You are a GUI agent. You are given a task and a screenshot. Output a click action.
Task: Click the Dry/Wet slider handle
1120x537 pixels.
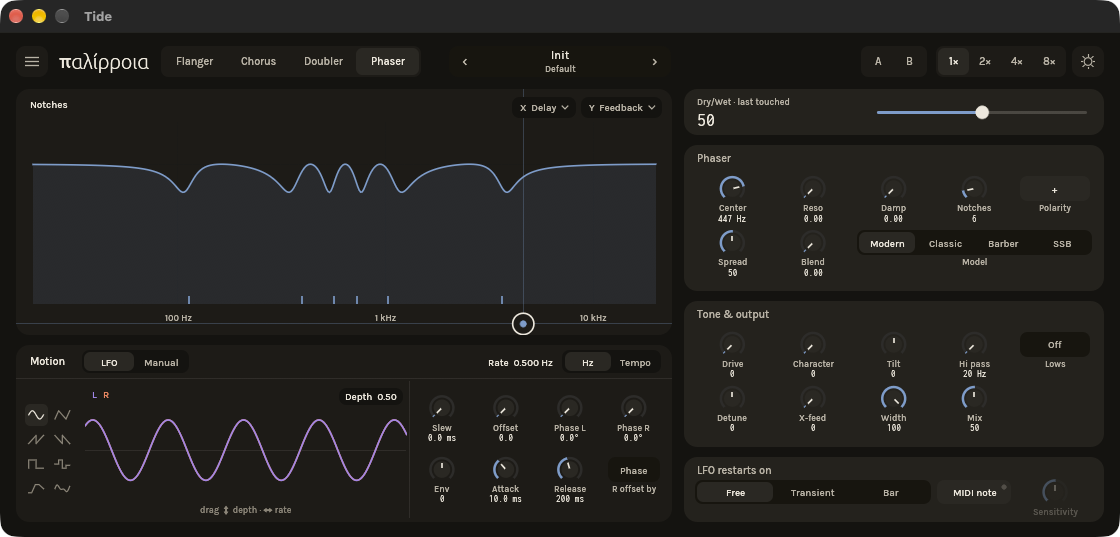[982, 112]
